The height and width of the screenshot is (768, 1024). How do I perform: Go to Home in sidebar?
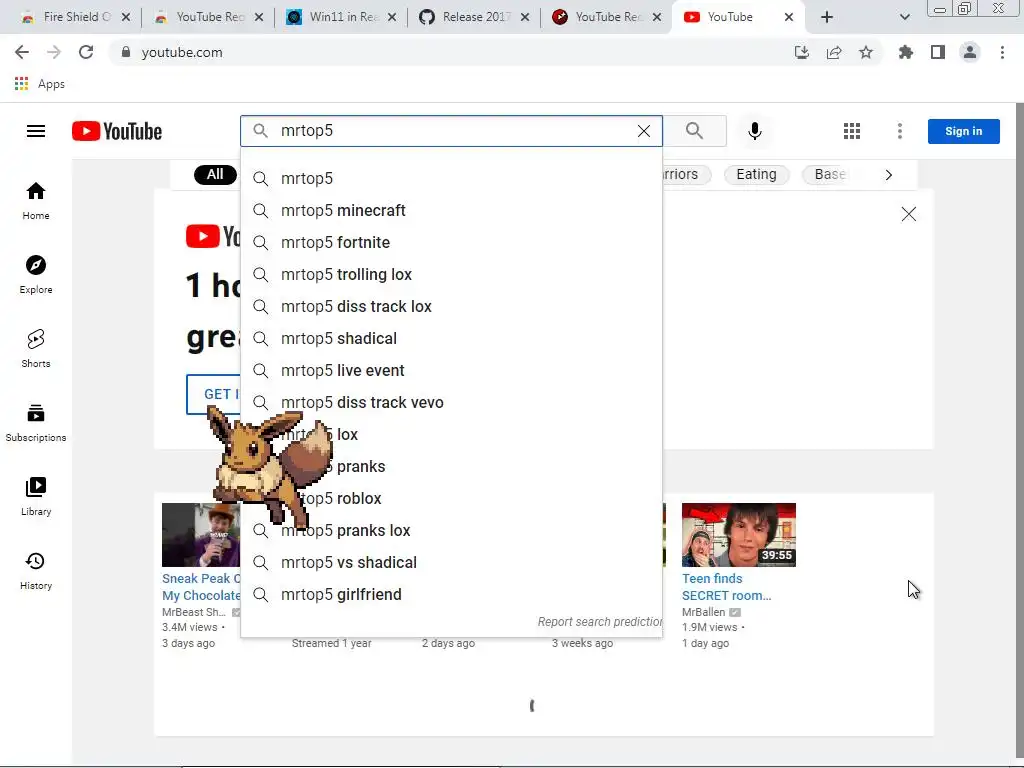[x=36, y=201]
